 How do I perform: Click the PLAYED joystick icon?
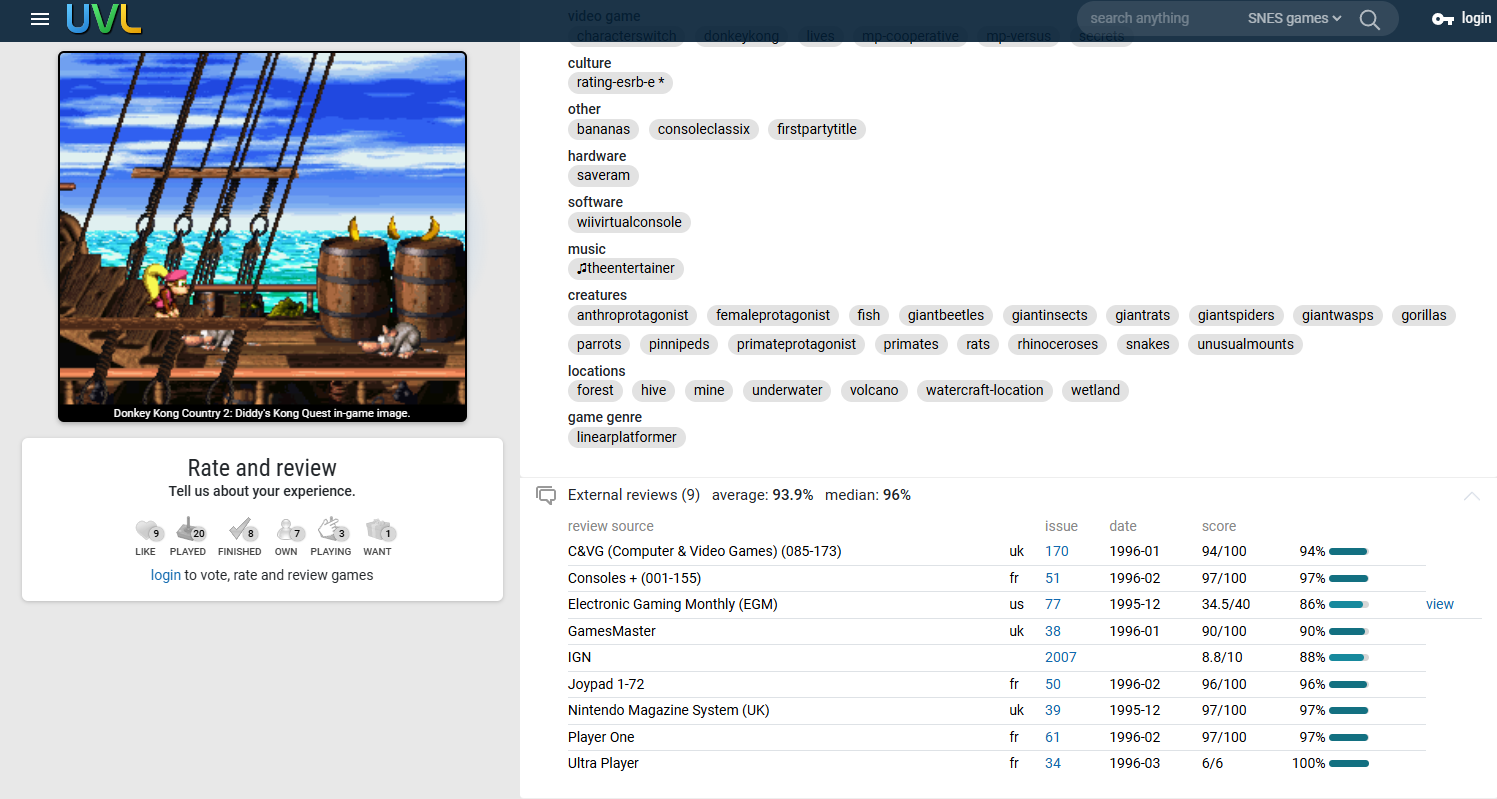pos(188,529)
